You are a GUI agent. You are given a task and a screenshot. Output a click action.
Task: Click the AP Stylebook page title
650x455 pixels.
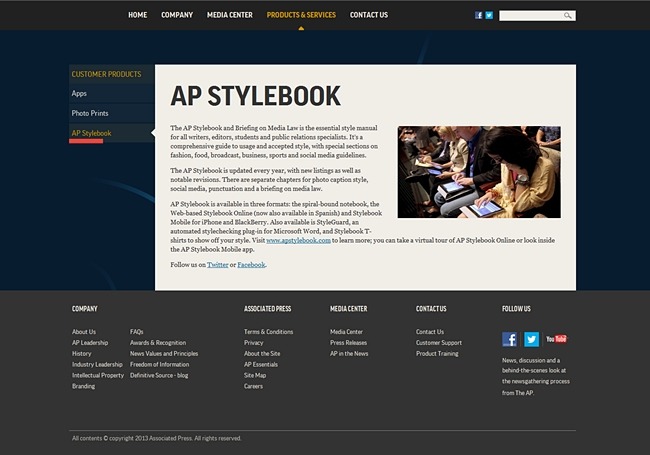click(x=256, y=96)
